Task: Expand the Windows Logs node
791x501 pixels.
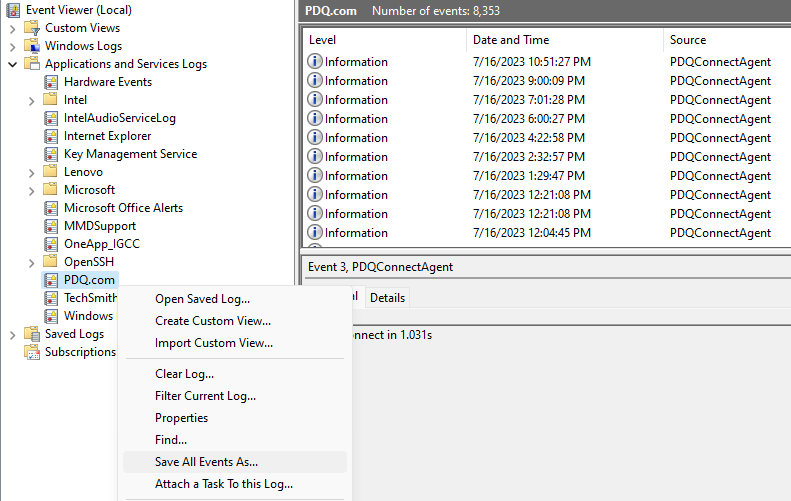Action: click(x=13, y=47)
